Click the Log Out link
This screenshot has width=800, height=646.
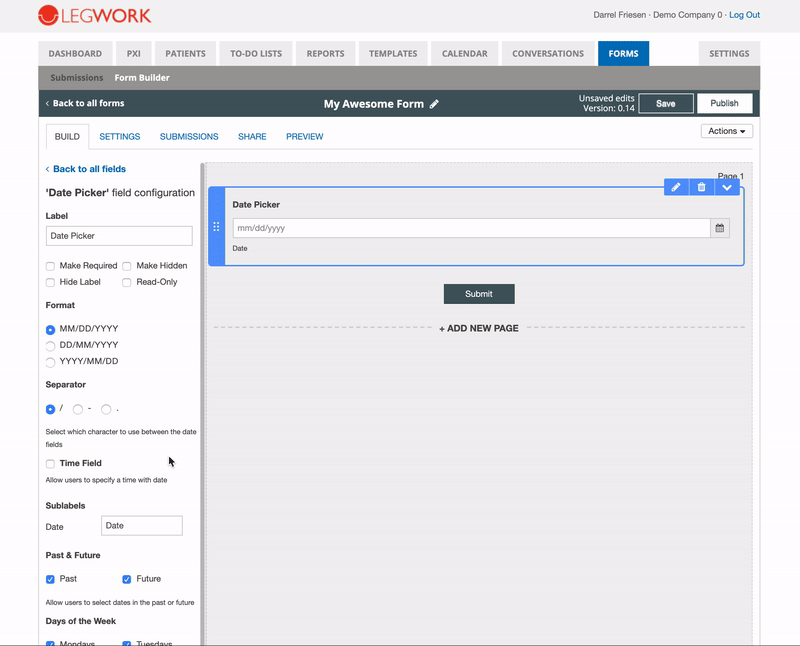tap(744, 15)
